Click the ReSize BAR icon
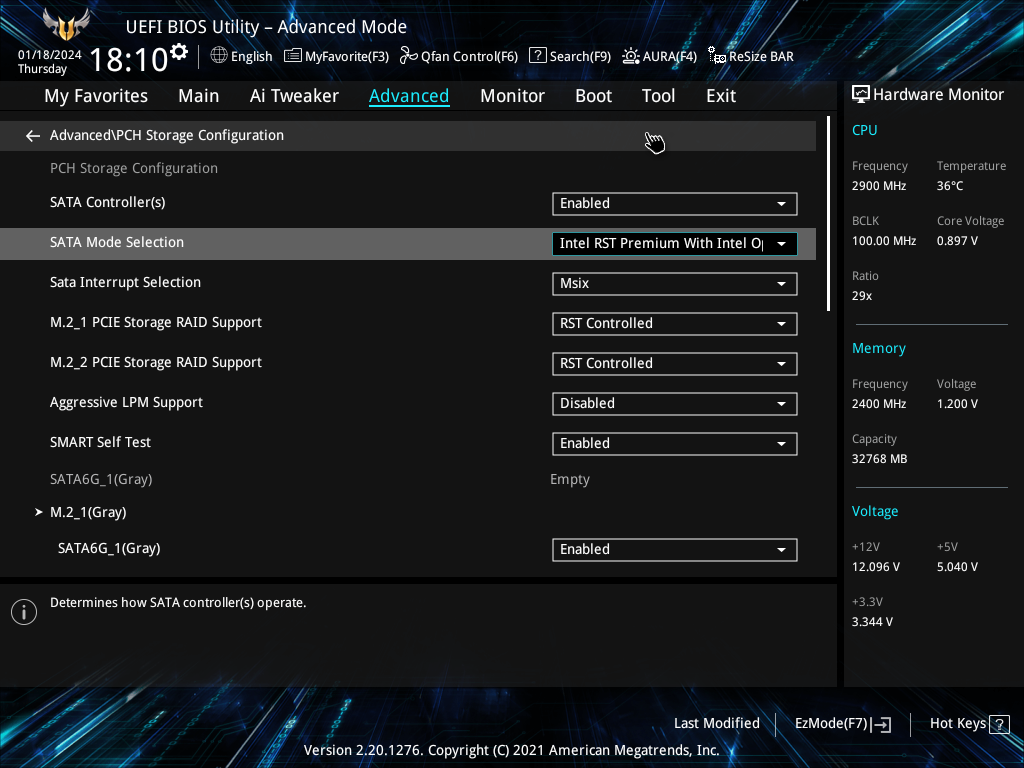 (x=717, y=56)
